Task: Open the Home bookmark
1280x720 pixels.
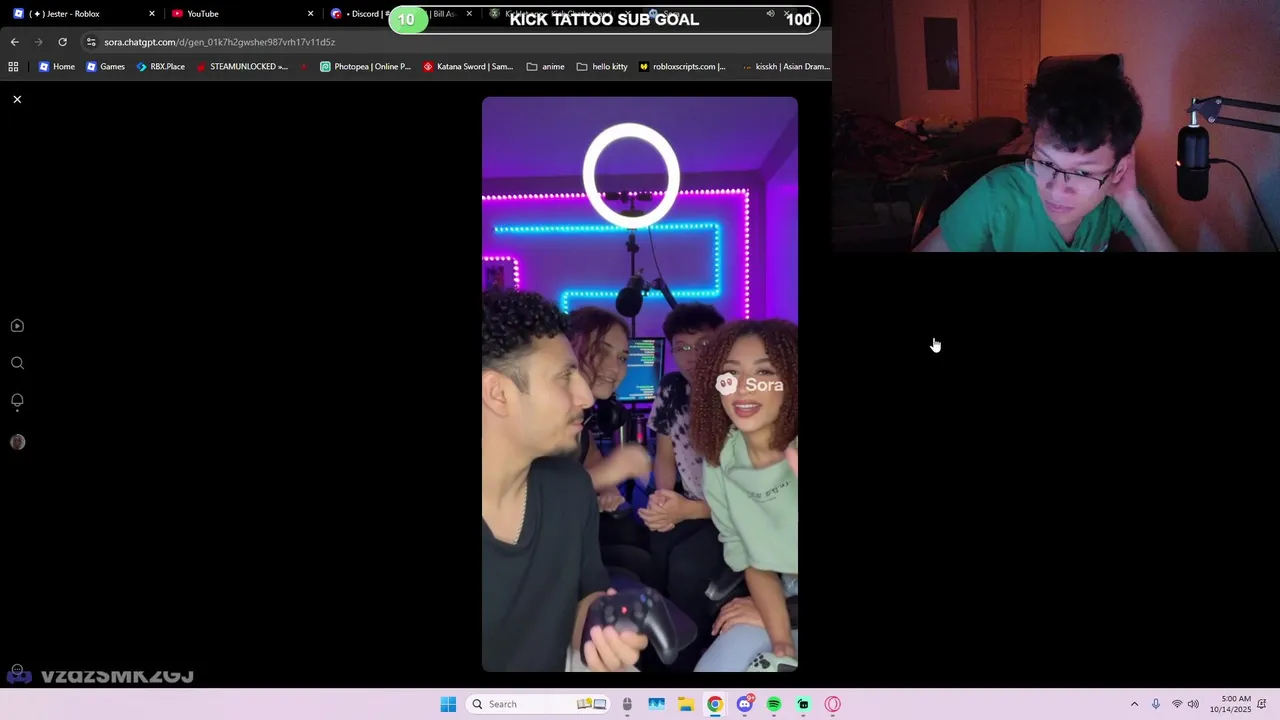Action: [x=56, y=67]
